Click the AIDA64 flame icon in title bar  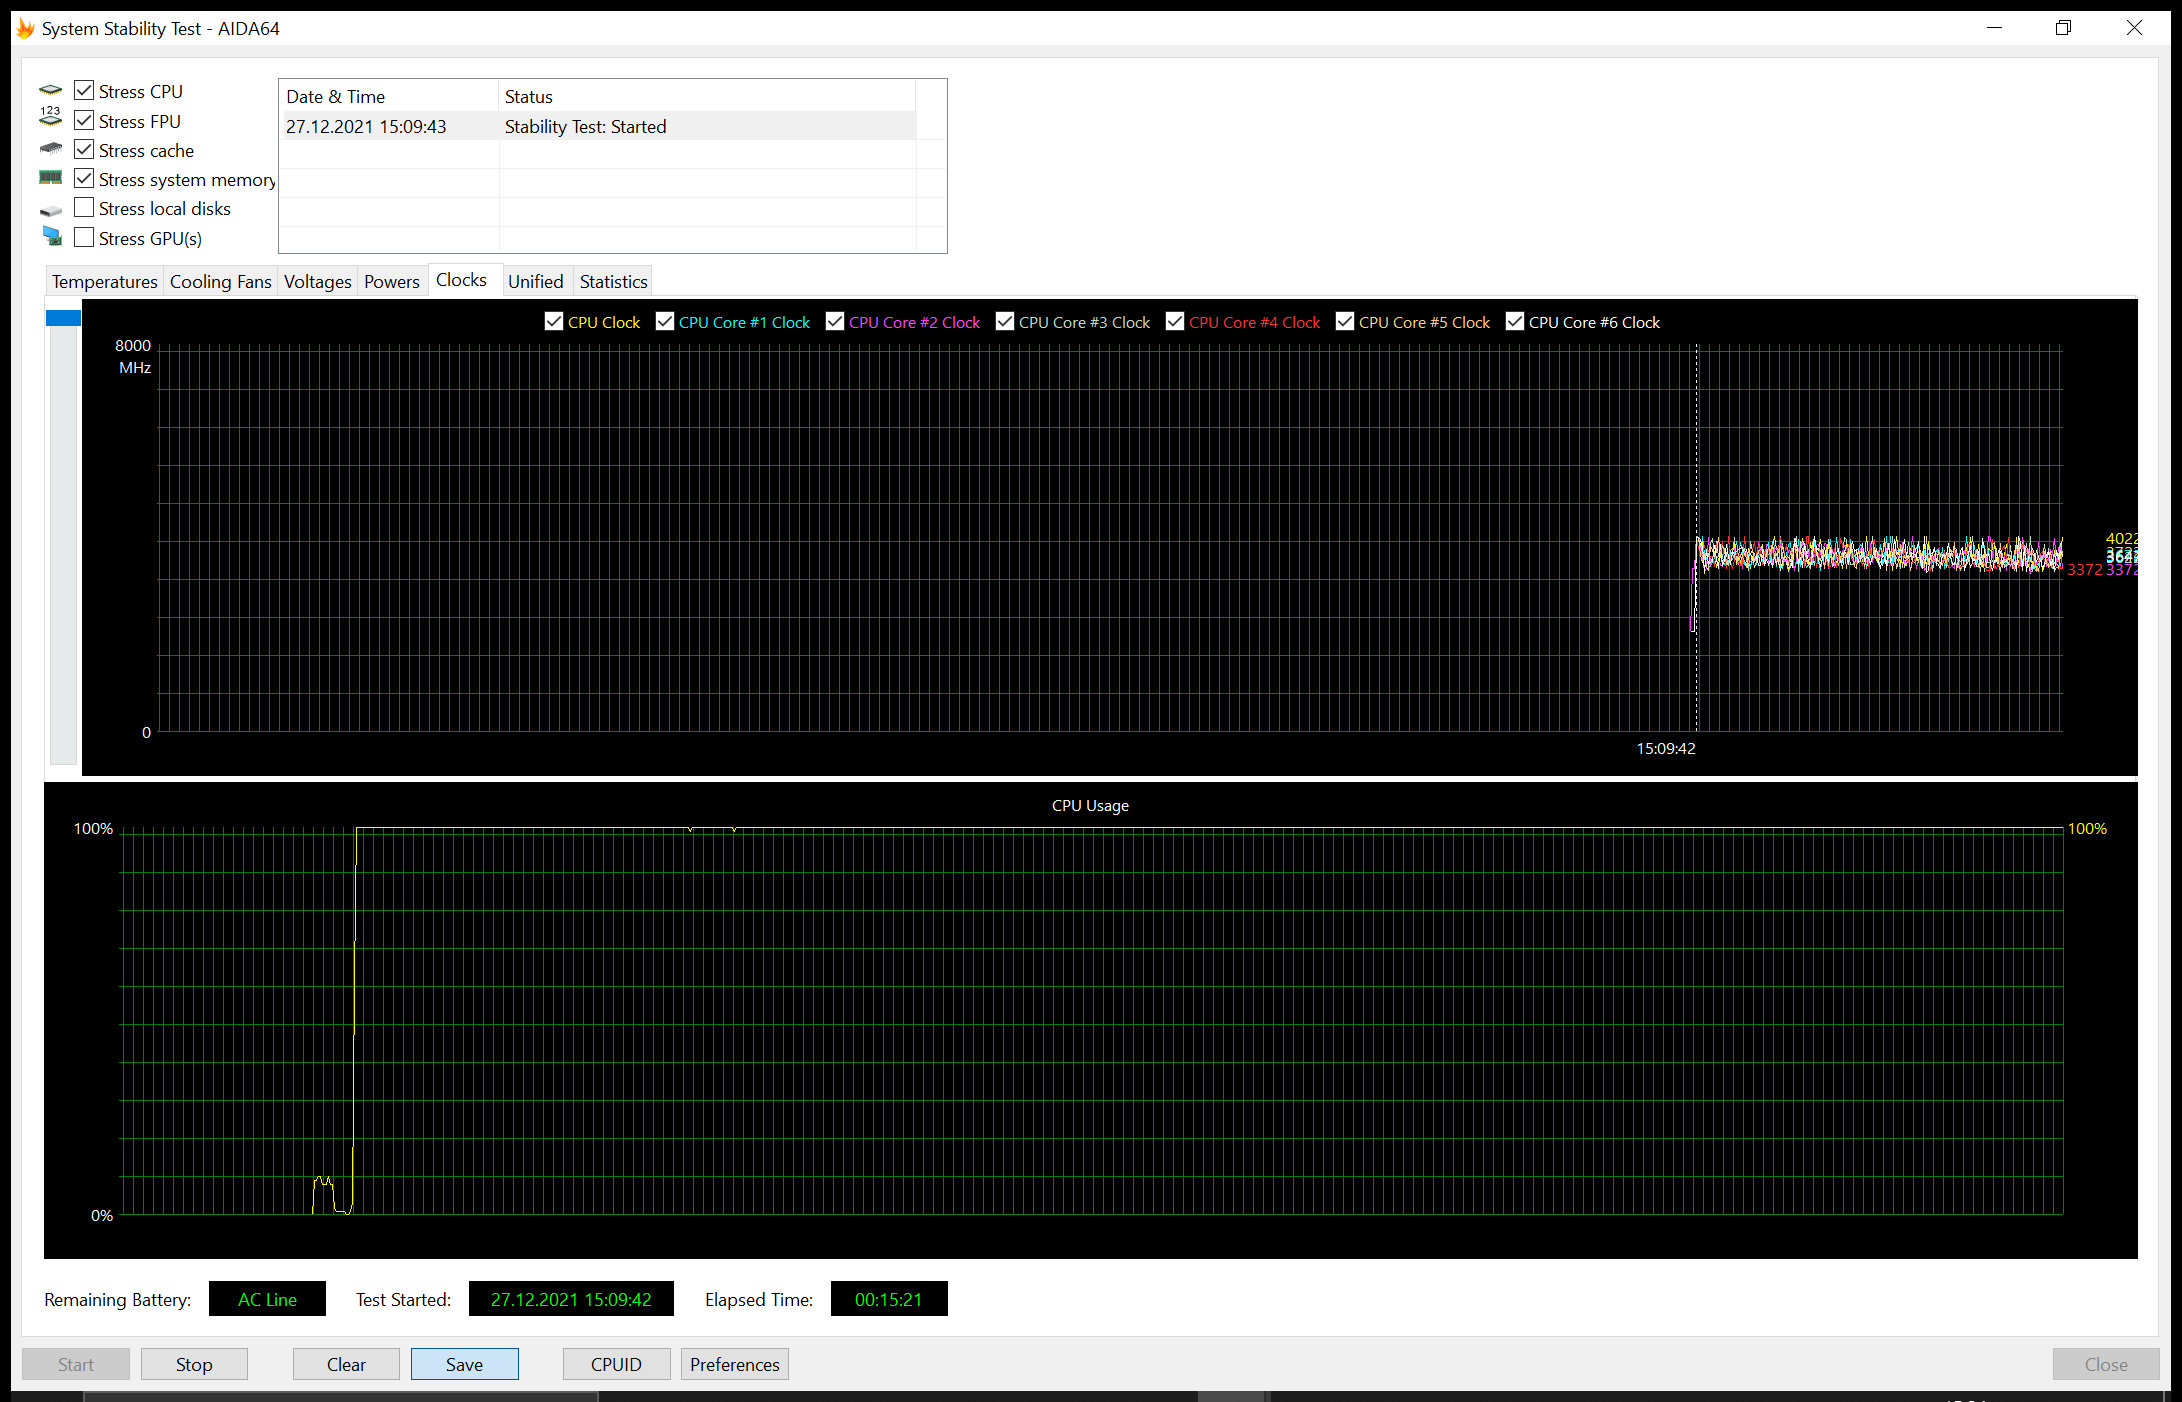[x=25, y=28]
